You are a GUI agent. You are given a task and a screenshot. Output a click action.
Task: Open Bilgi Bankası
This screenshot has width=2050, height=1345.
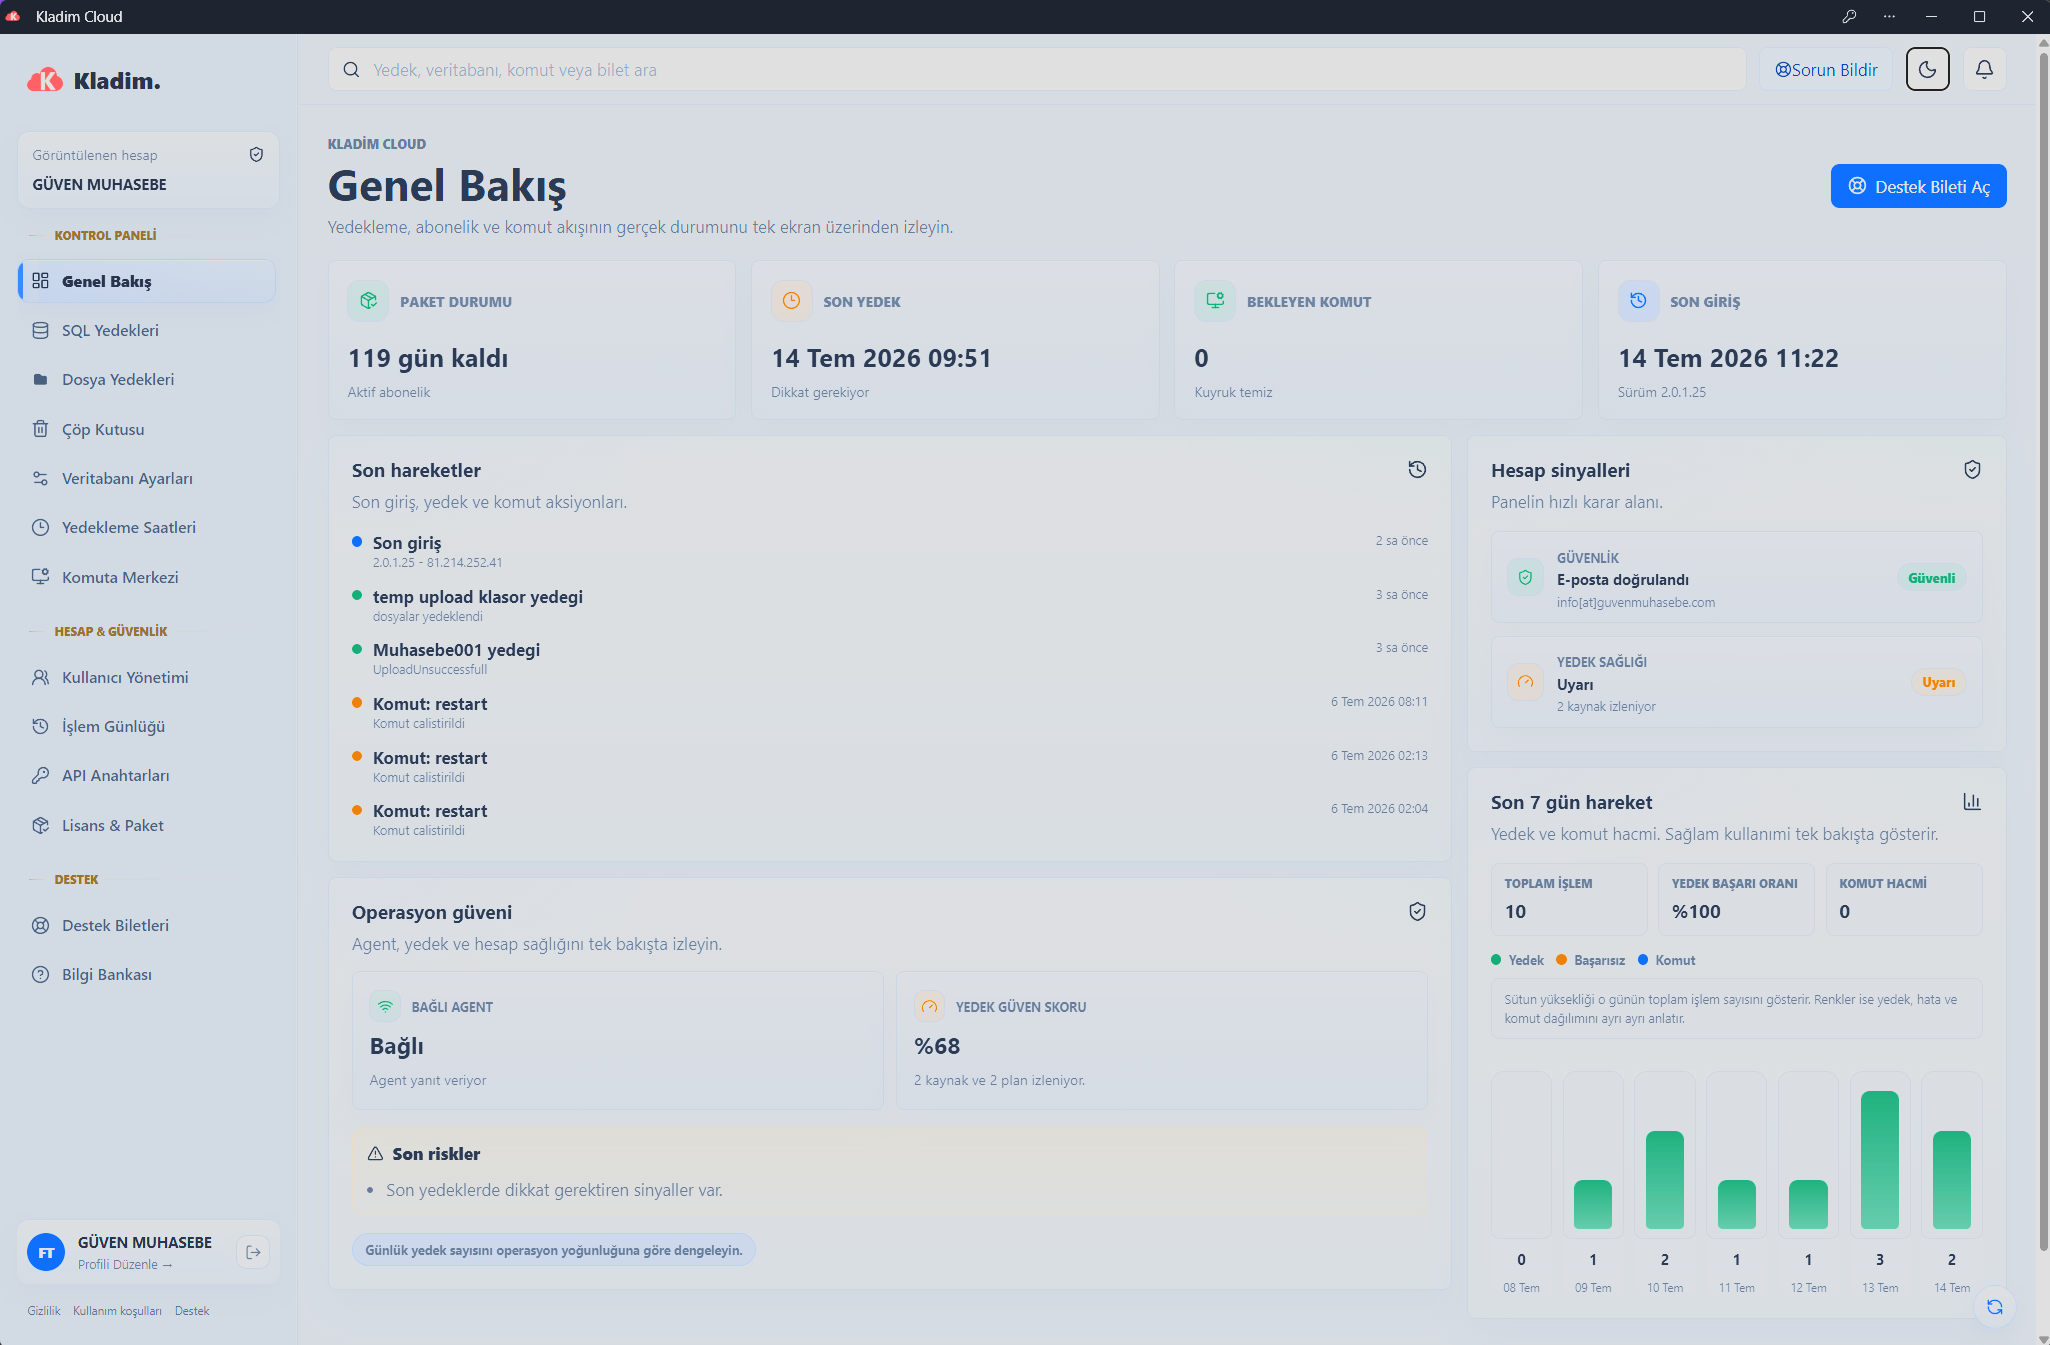(x=147, y=975)
